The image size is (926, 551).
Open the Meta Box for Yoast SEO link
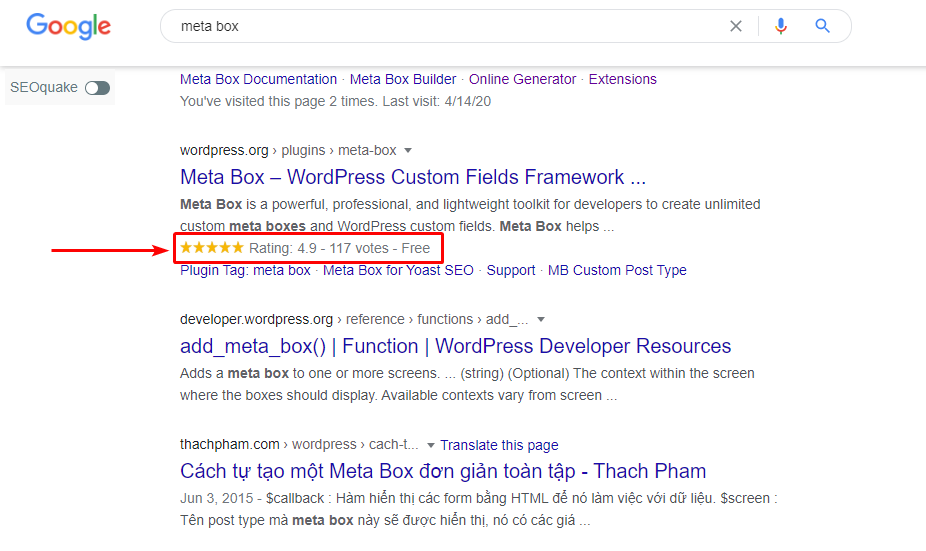coord(398,270)
